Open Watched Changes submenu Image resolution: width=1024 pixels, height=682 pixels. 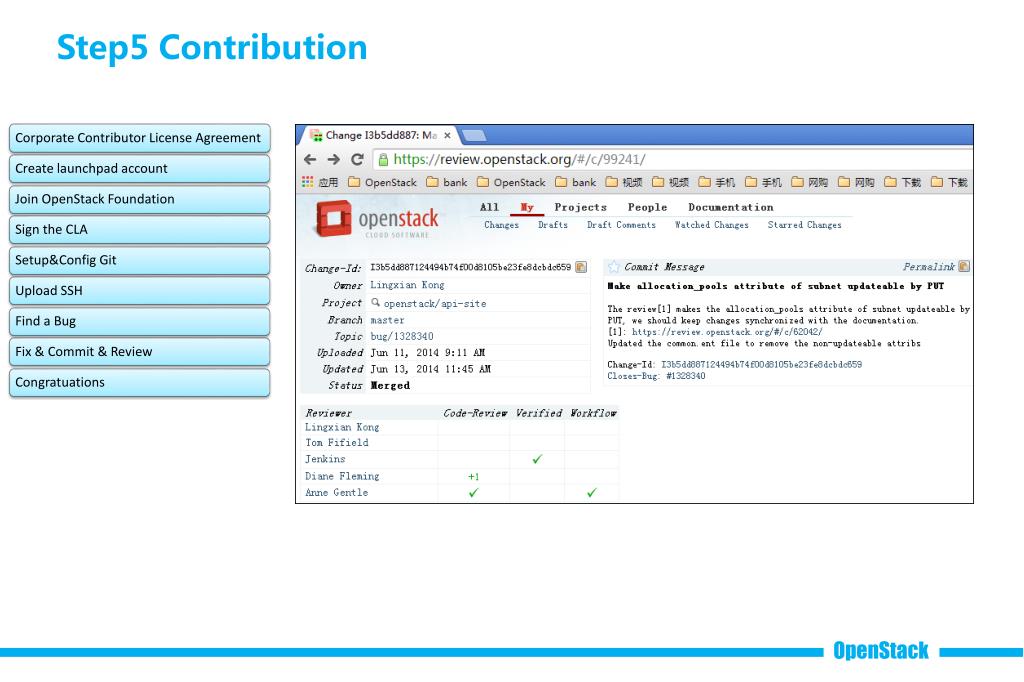712,225
